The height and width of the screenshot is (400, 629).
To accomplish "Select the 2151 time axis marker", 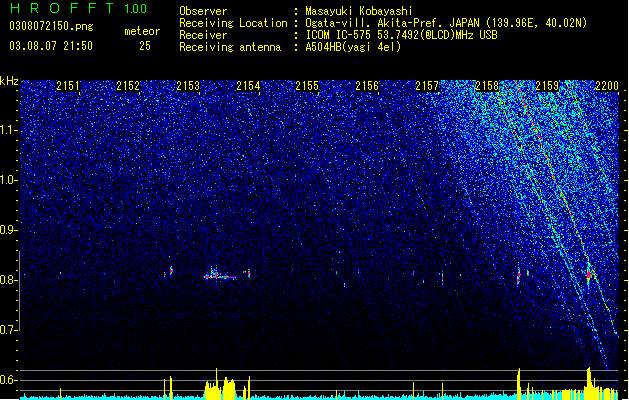I will point(68,86).
